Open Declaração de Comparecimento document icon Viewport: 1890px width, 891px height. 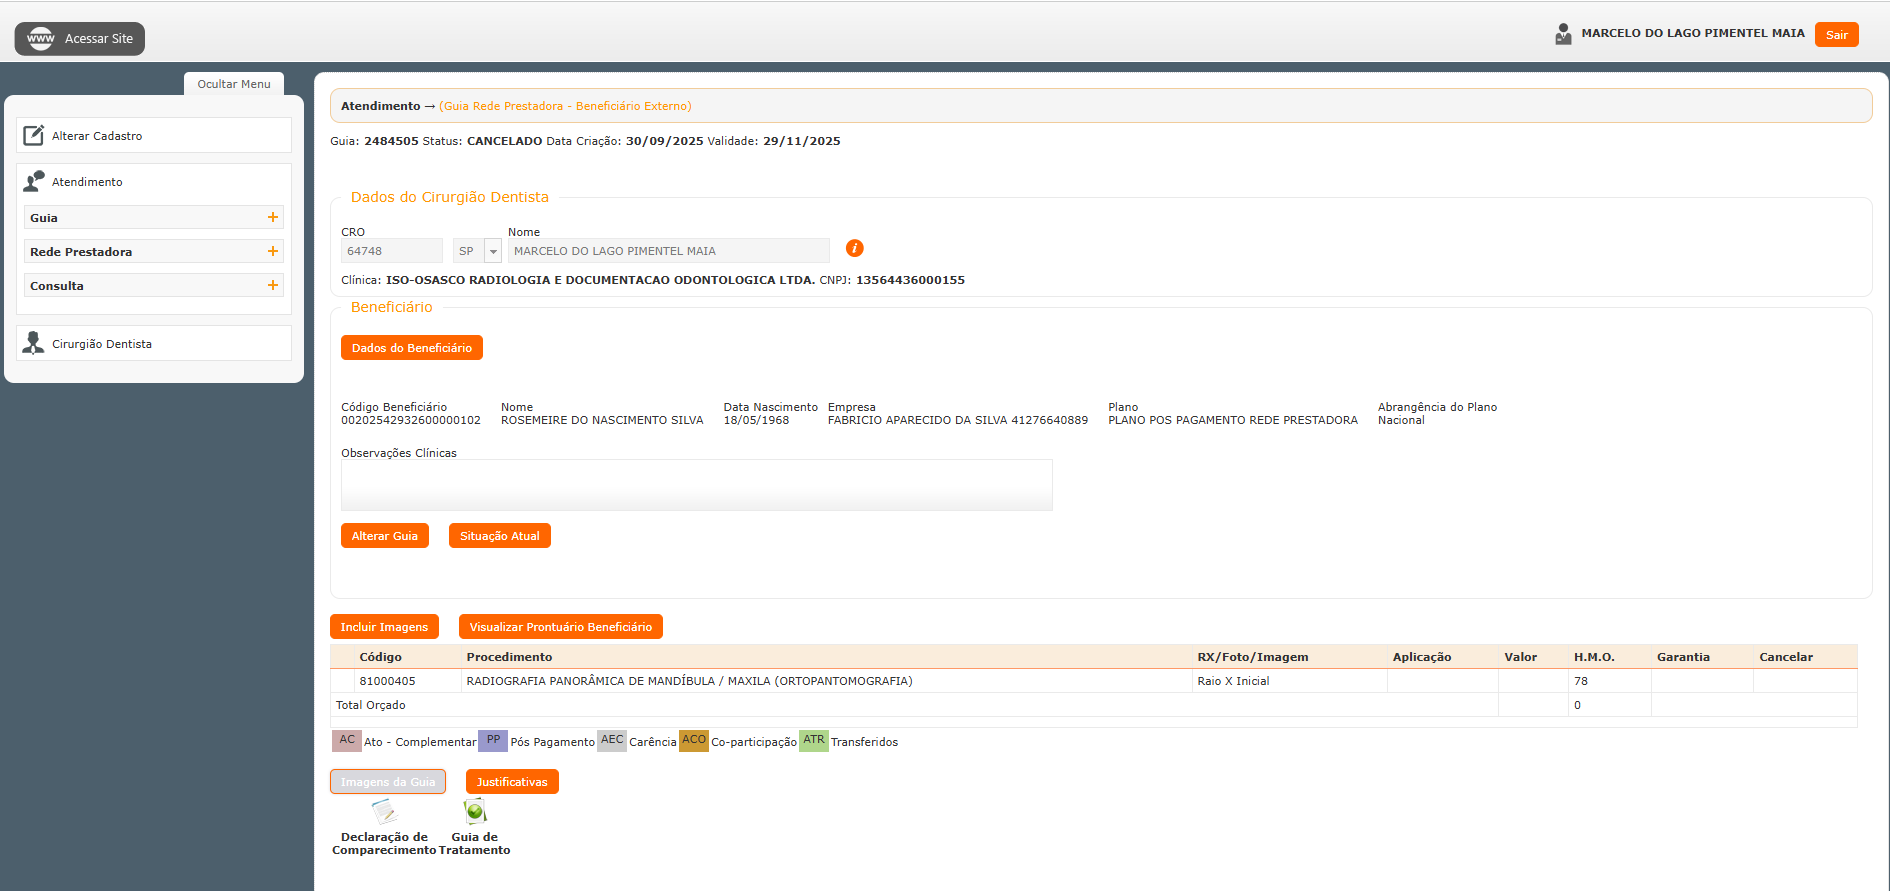pyautogui.click(x=383, y=811)
